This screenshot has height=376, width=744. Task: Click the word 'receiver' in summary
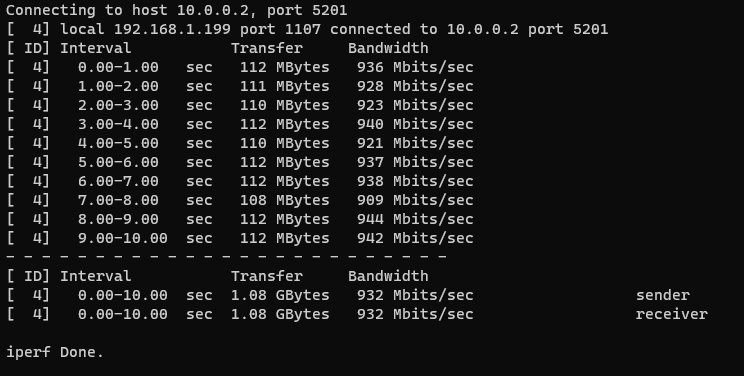click(672, 314)
